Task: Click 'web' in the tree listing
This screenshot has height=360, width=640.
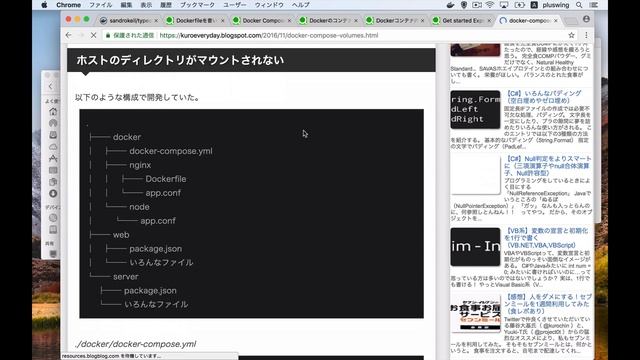Action: pyautogui.click(x=121, y=235)
